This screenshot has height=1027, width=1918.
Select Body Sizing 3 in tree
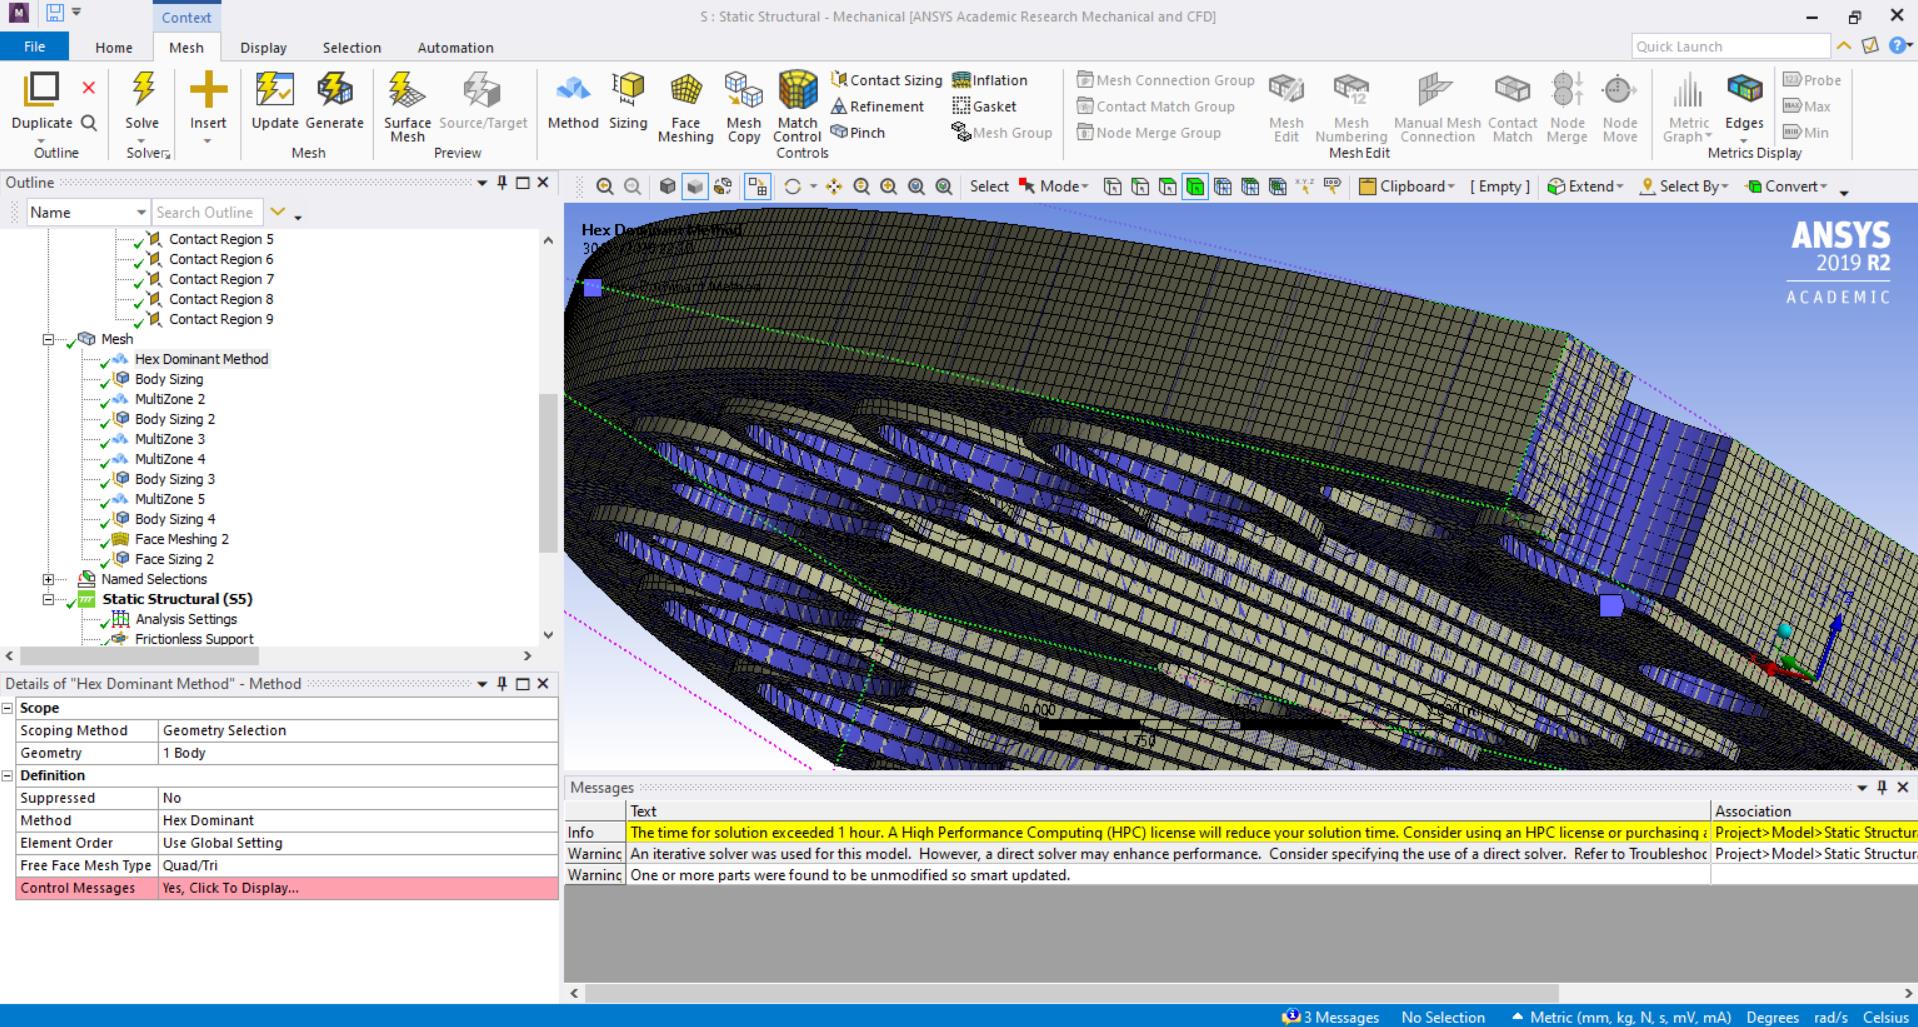pos(175,479)
